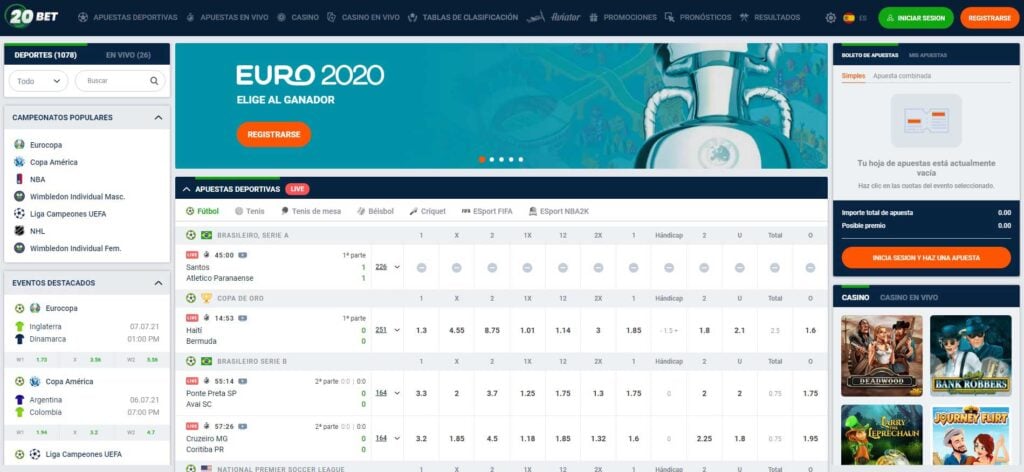Click the Tenis ball icon
The height and width of the screenshot is (472, 1024).
[x=239, y=211]
